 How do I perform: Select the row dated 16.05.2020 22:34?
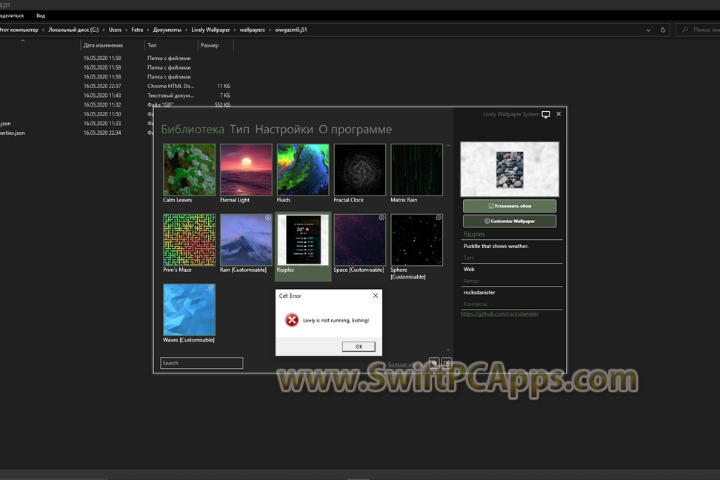click(x=77, y=133)
